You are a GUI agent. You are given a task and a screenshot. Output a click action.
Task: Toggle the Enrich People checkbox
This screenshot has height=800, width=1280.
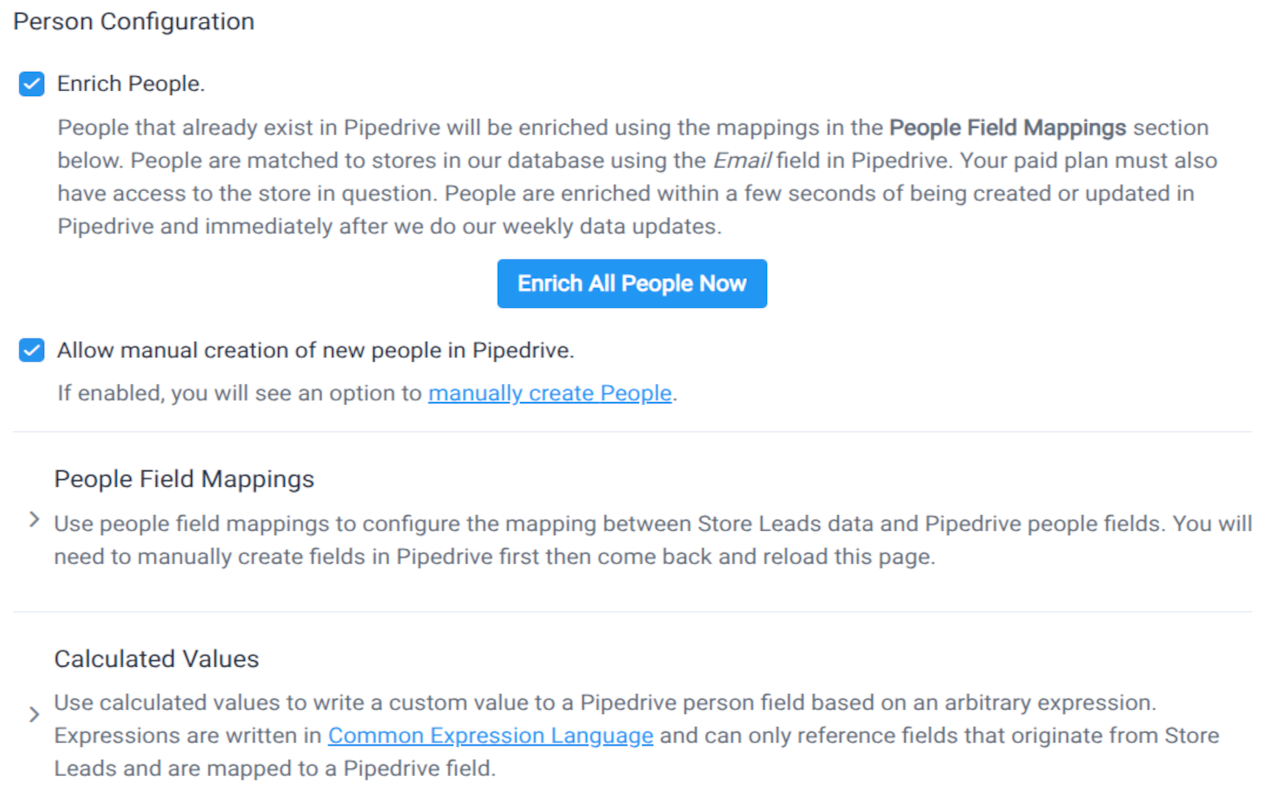(32, 84)
